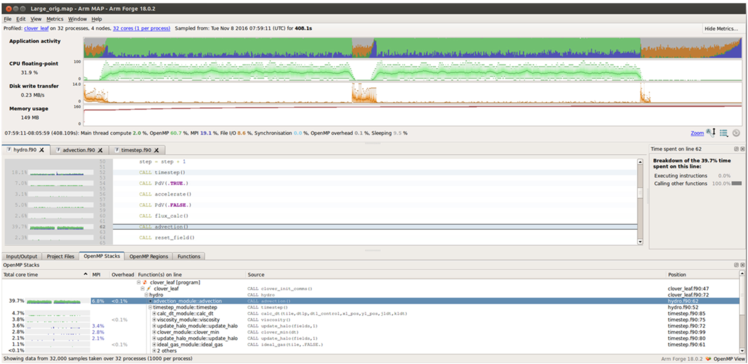Close the hydro.f90 tab with its X
The image size is (748, 364).
click(x=42, y=150)
